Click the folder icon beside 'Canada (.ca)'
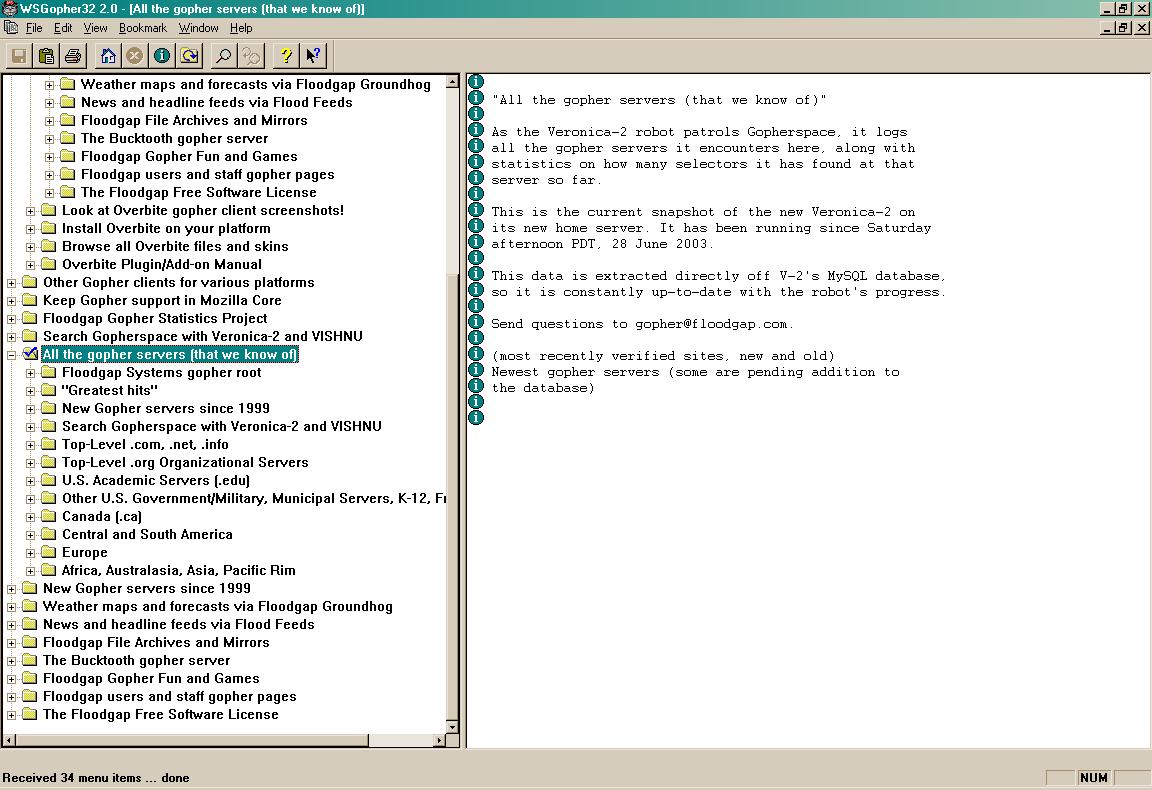The width and height of the screenshot is (1152, 790). pyautogui.click(x=48, y=517)
